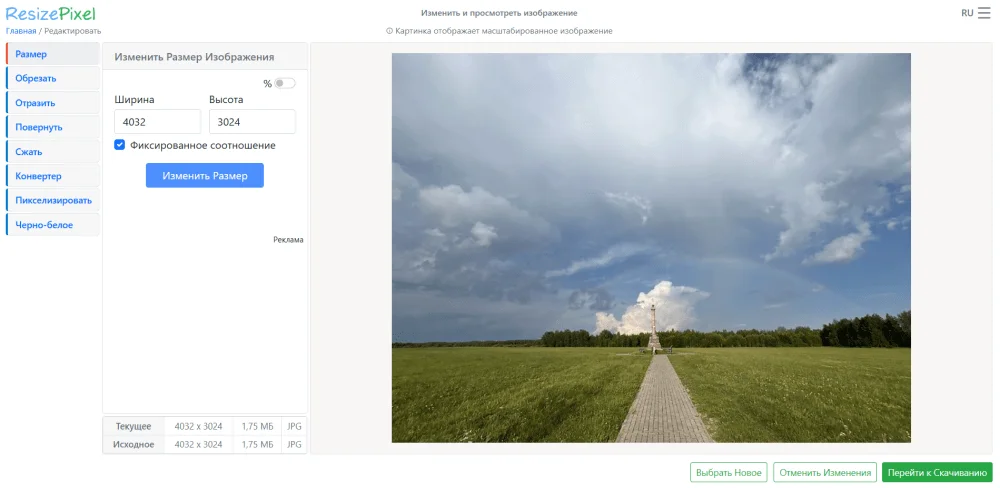
Task: Open the Конвертер tool
Action: (x=52, y=176)
